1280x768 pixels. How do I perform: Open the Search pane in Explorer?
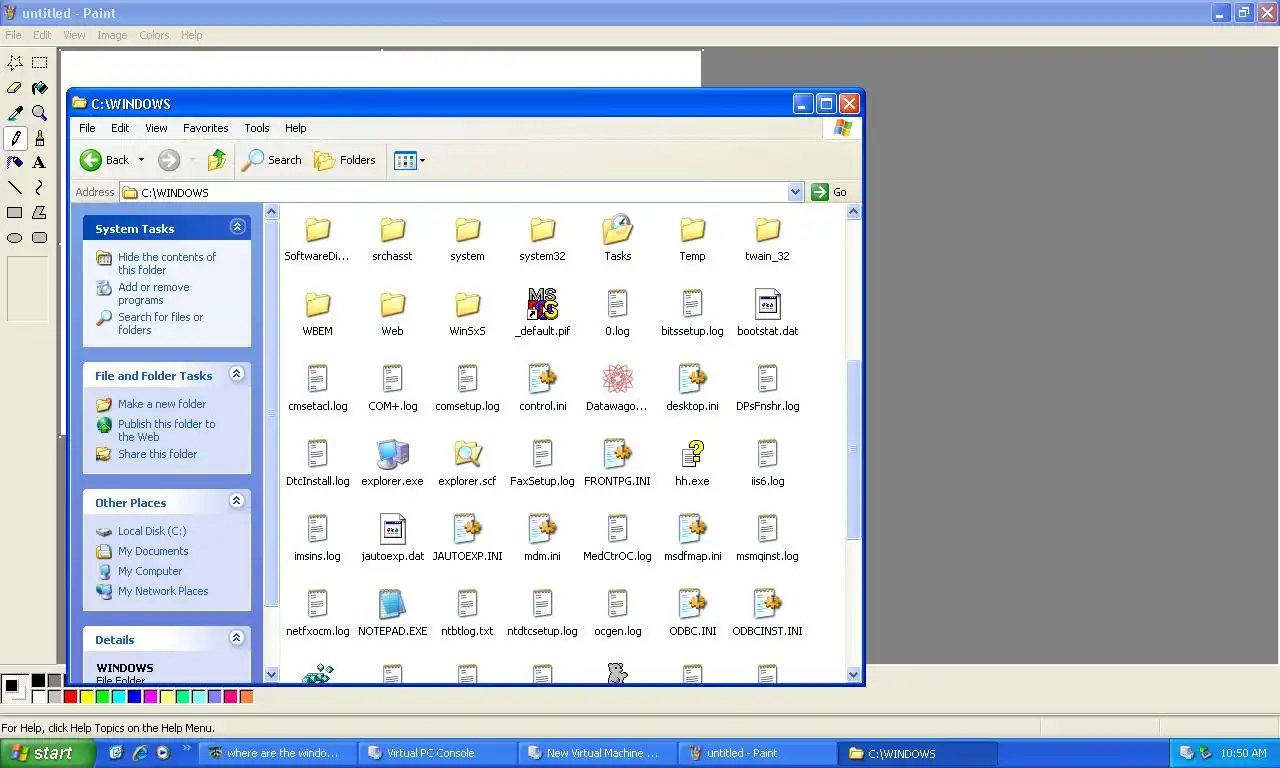(x=272, y=160)
